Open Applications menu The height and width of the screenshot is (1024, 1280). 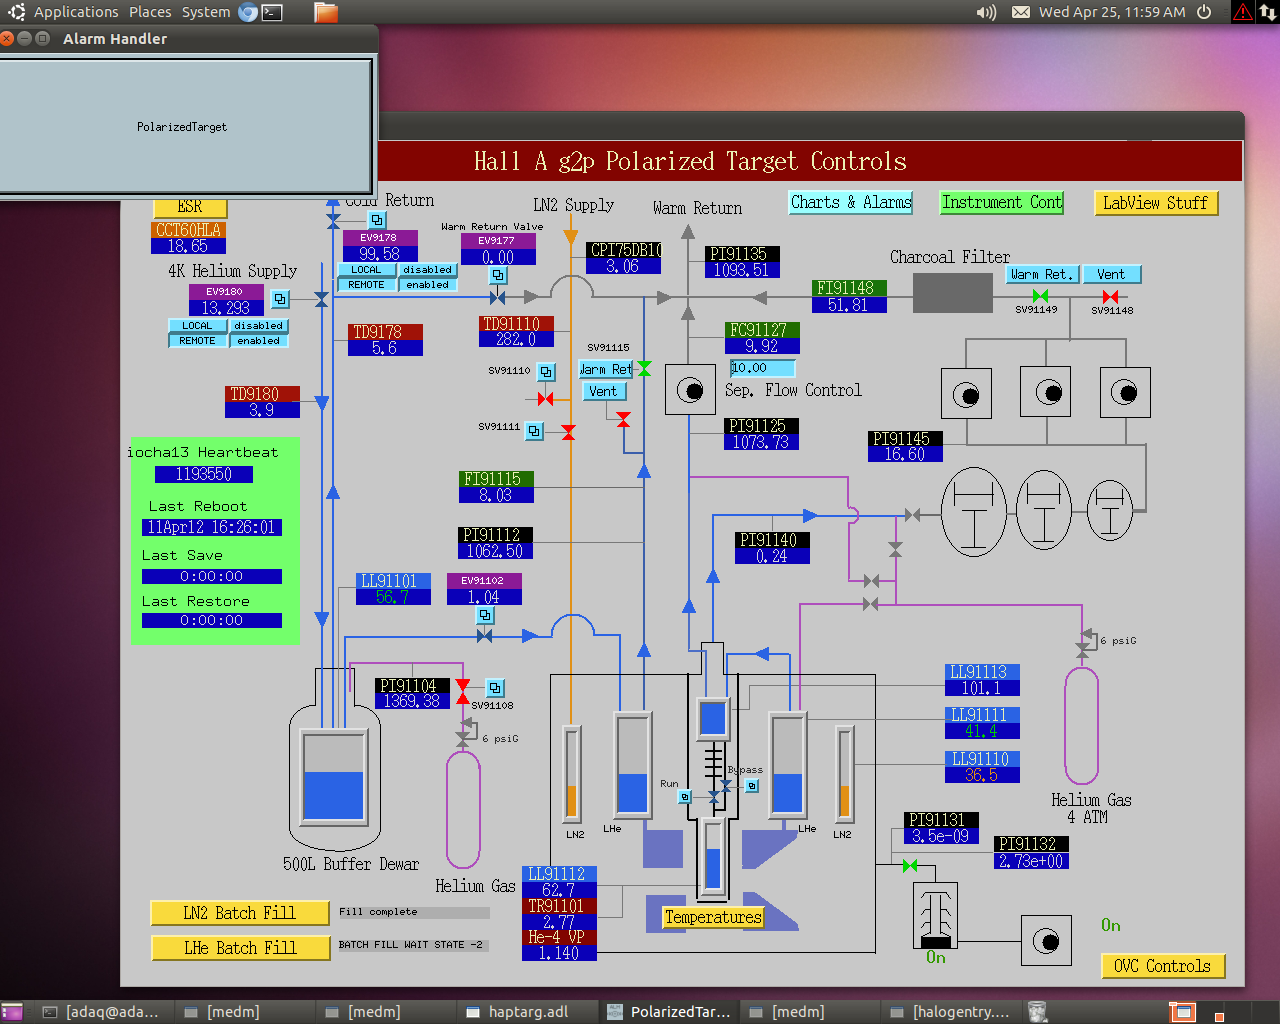76,12
